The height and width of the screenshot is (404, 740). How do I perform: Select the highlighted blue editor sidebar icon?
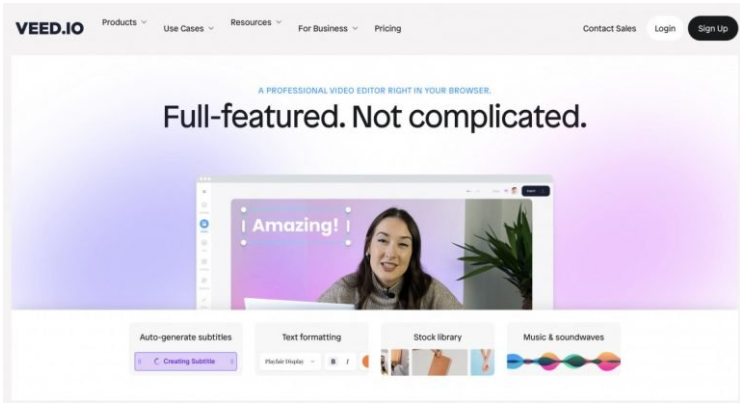(x=204, y=224)
